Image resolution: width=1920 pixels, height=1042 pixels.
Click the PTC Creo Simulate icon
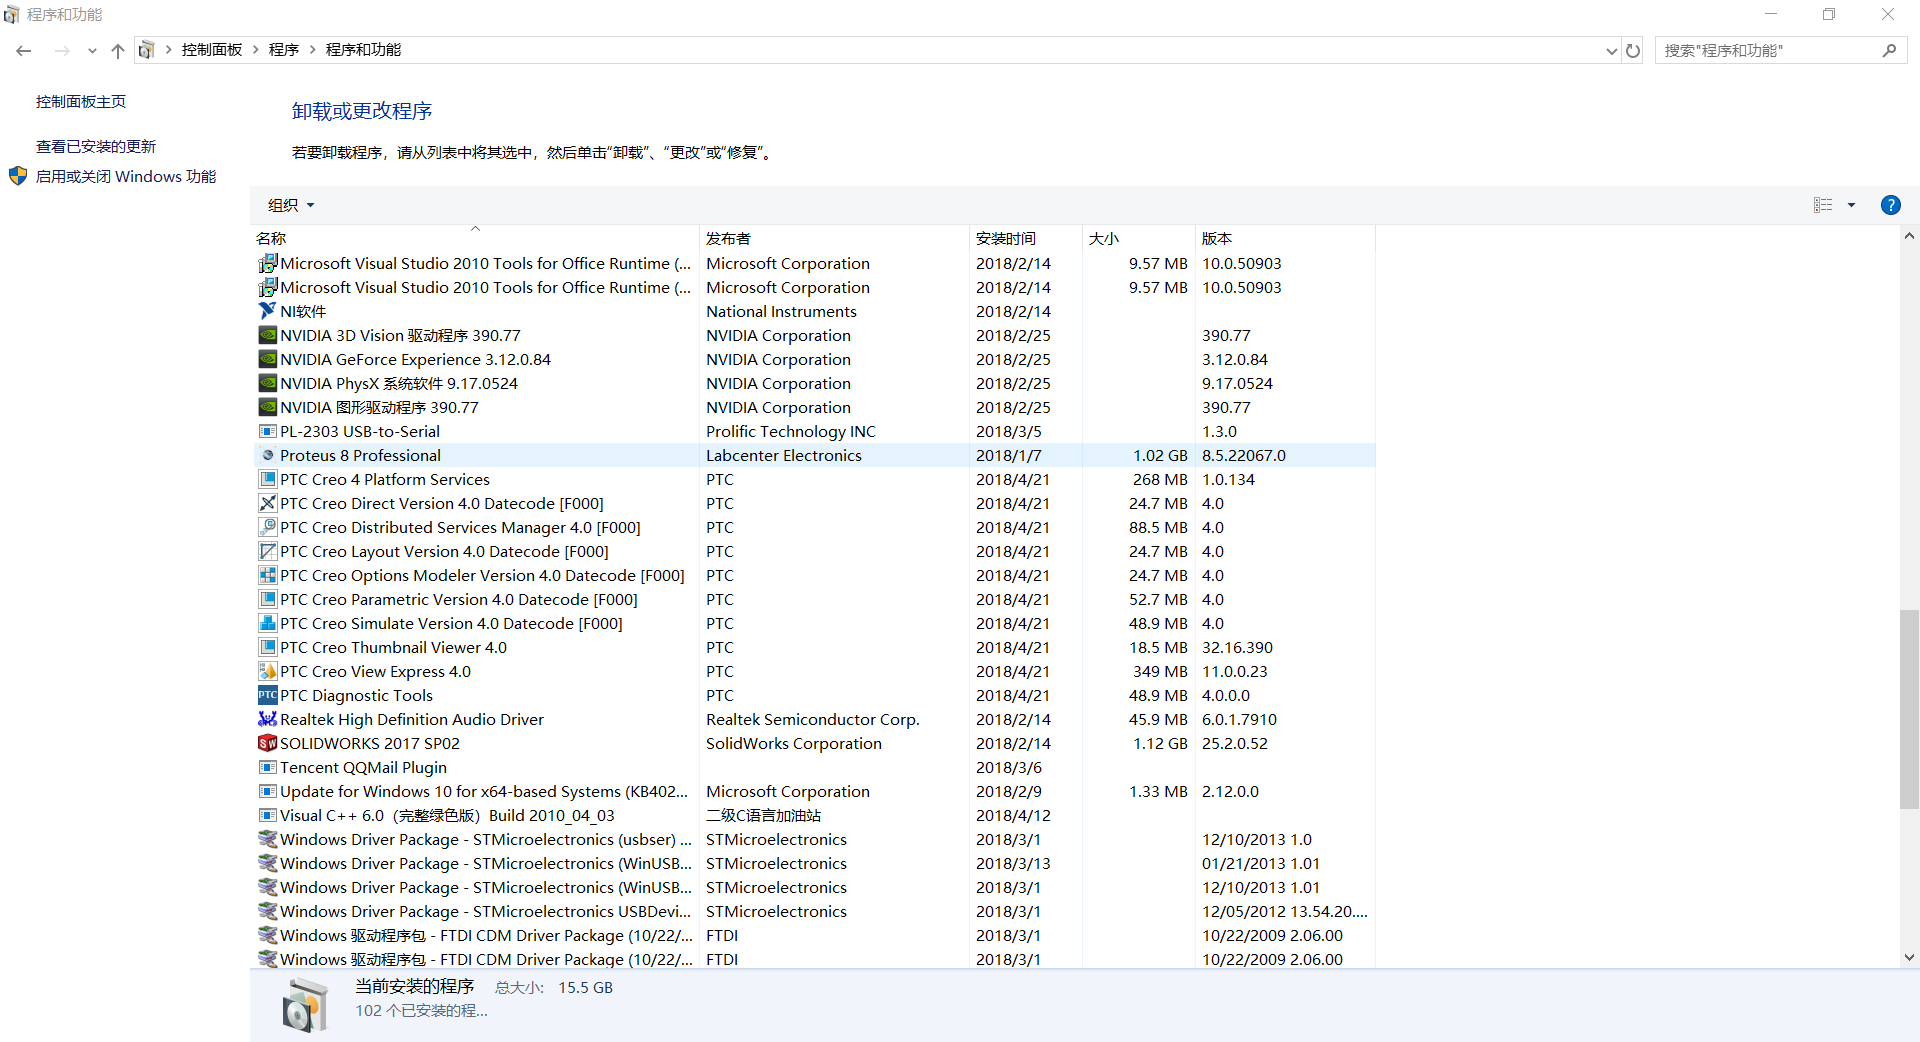(267, 623)
